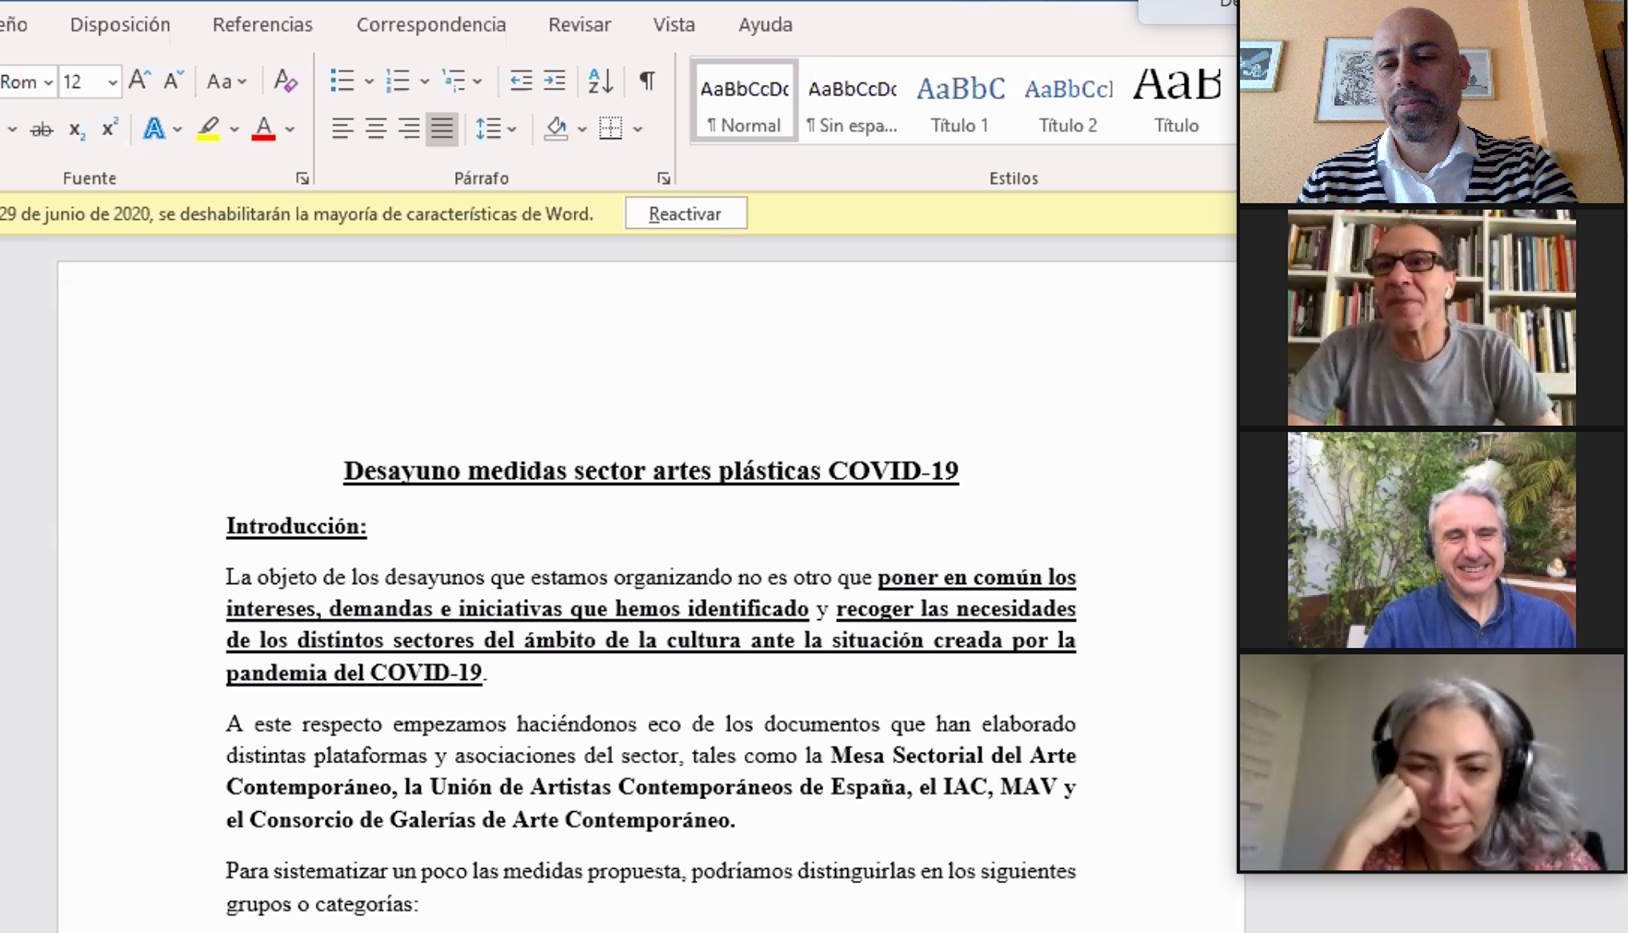
Task: Click the Decrease Indent icon
Action: tap(521, 81)
